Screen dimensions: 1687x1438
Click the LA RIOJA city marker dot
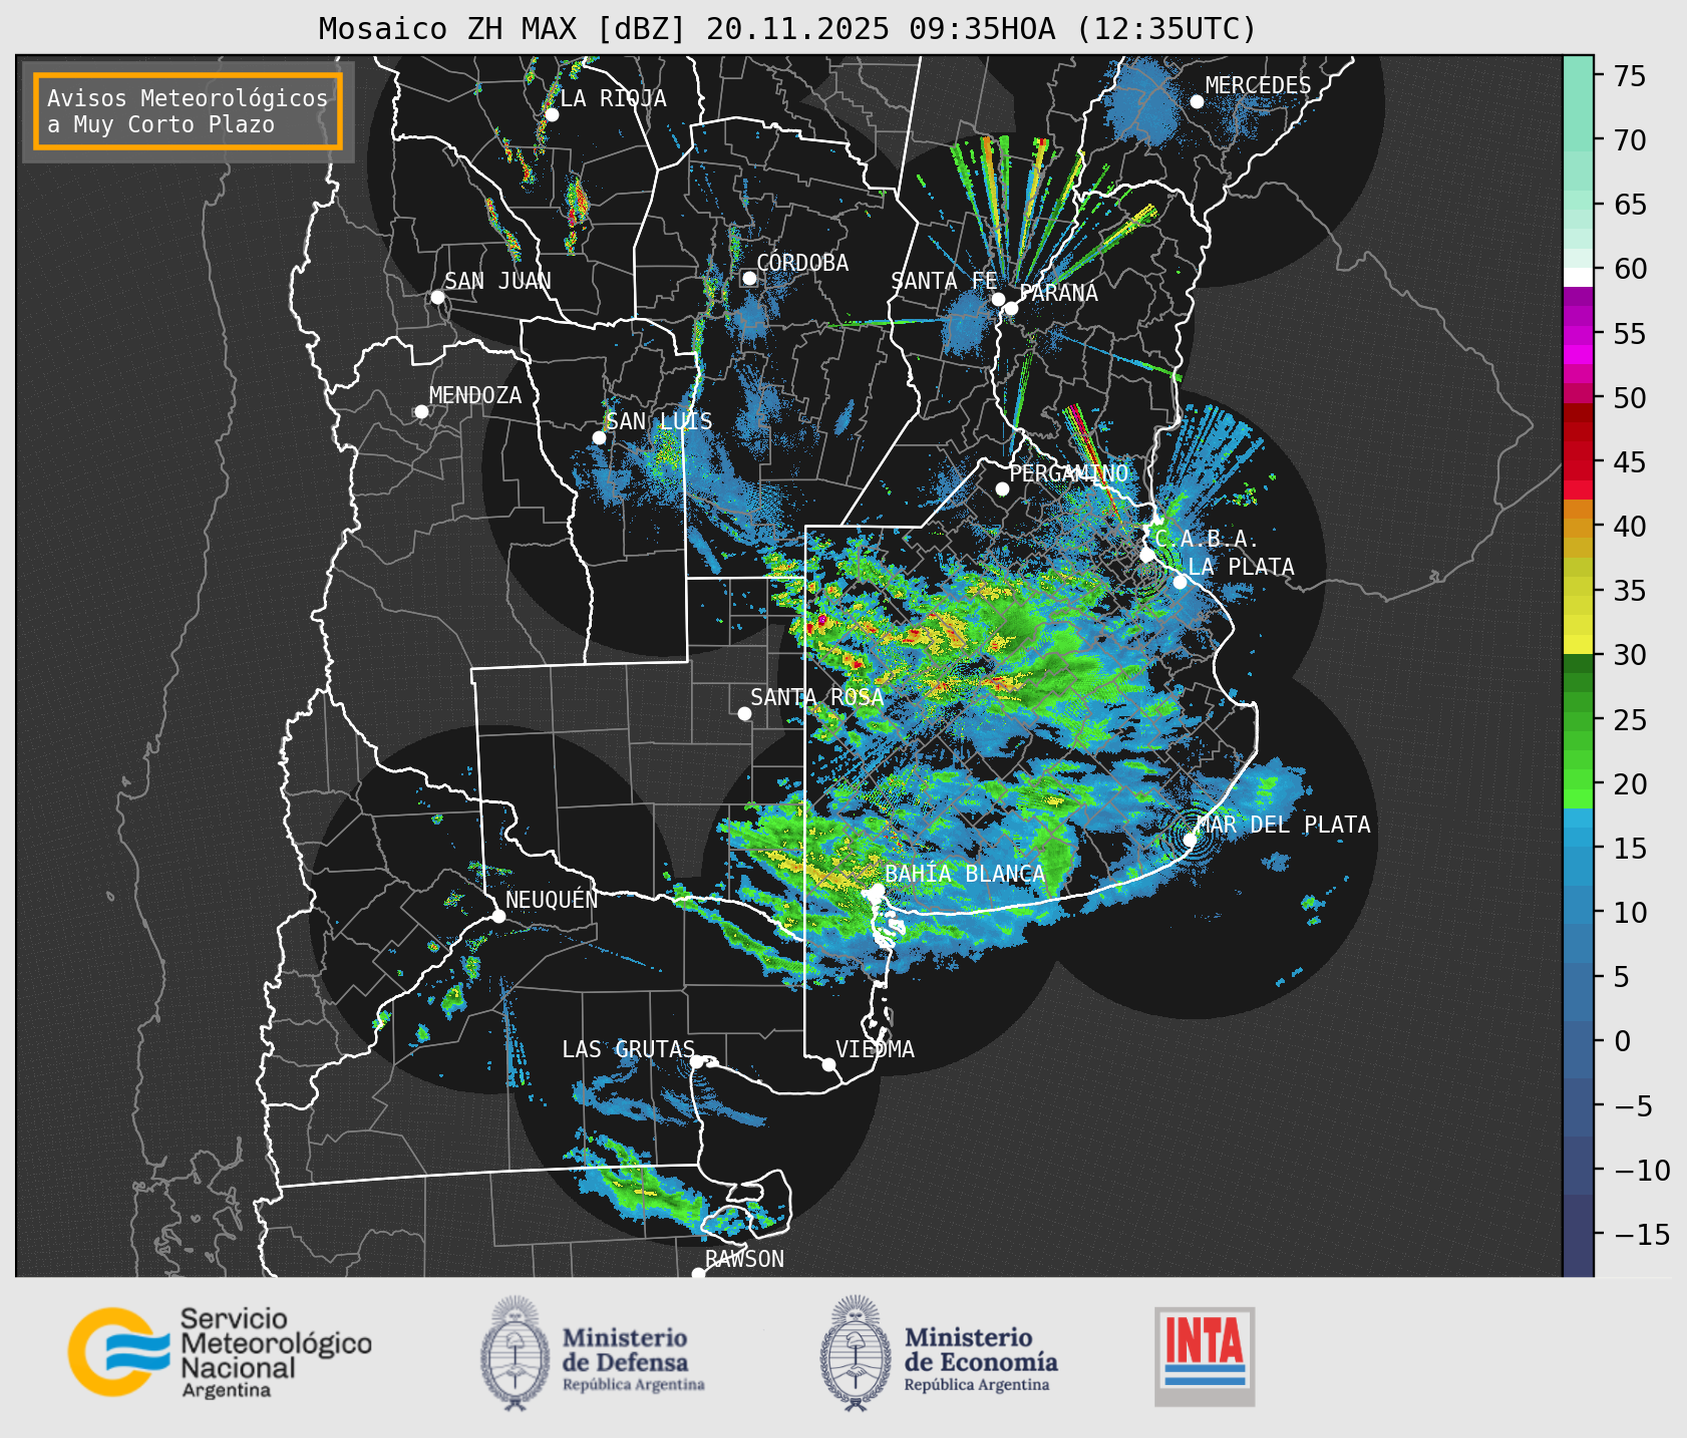[552, 115]
